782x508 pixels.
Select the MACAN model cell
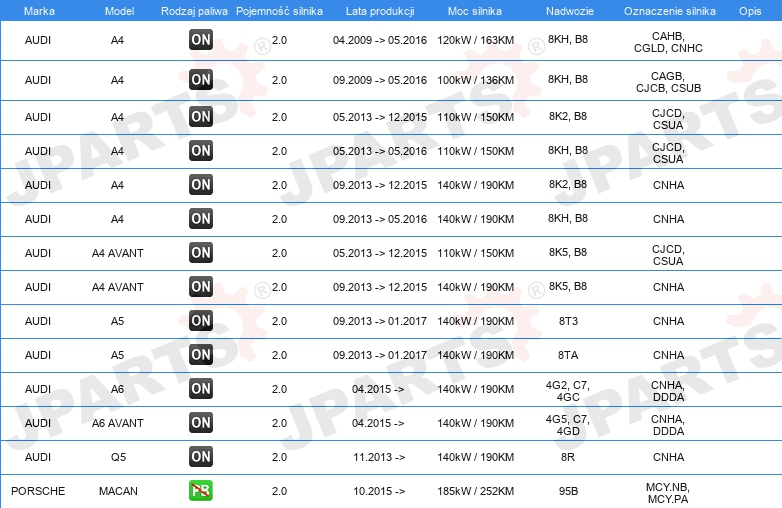pos(118,491)
